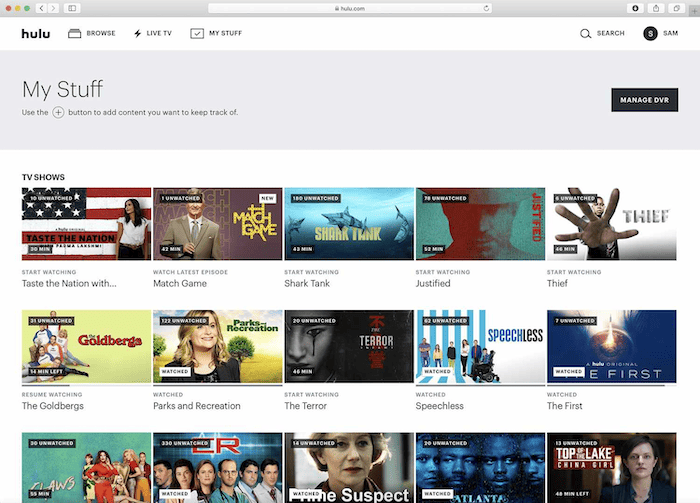
Task: Click the 'Justified' title link
Action: coord(433,283)
